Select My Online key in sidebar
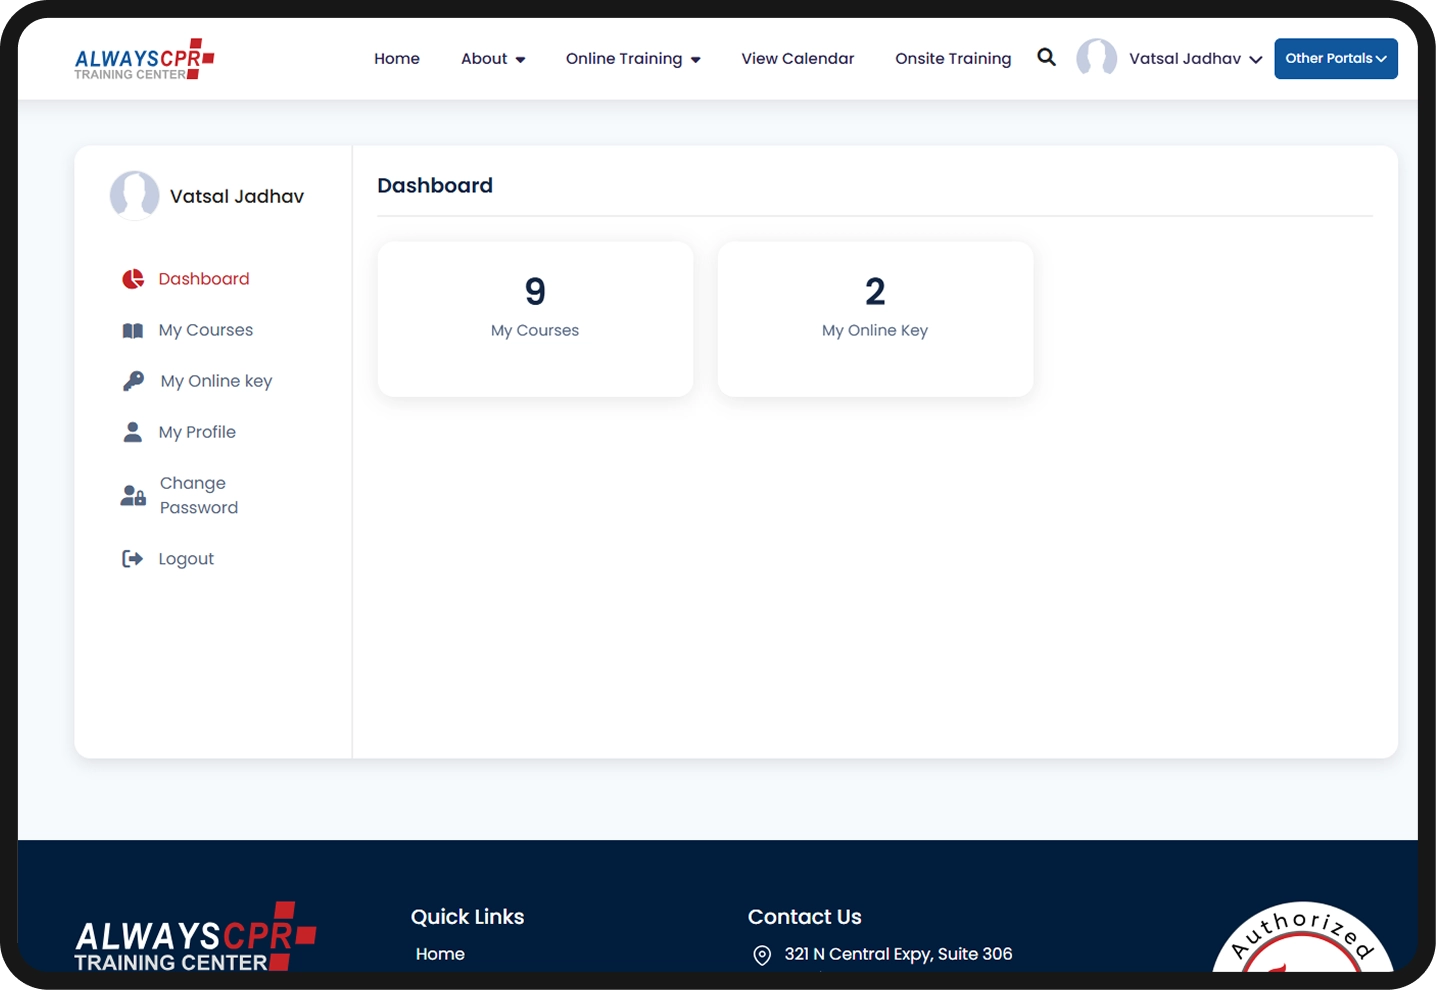 point(216,381)
